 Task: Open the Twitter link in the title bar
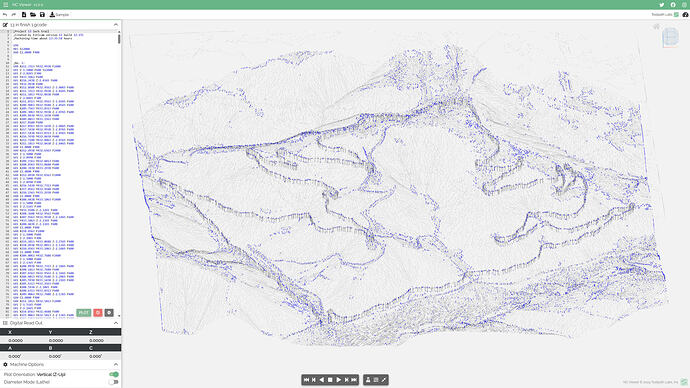pos(661,4)
